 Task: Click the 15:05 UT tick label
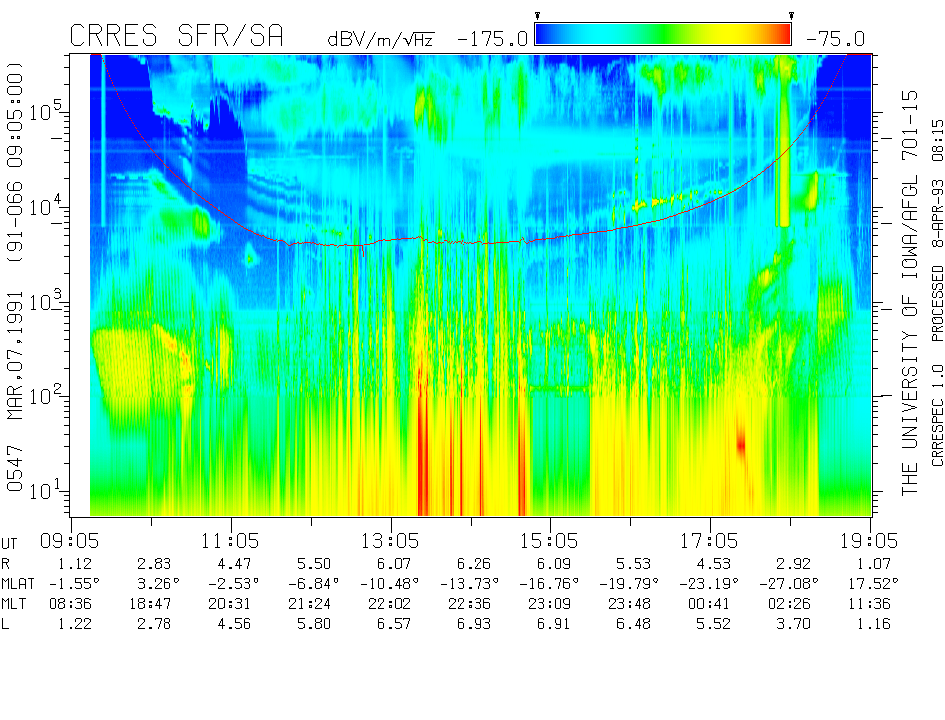[549, 541]
